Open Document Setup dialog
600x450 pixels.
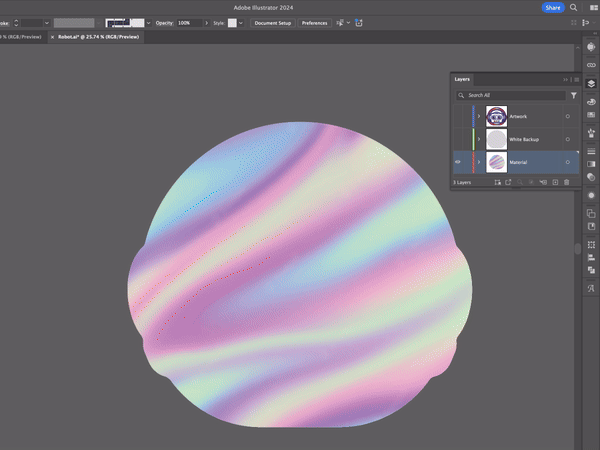click(273, 23)
